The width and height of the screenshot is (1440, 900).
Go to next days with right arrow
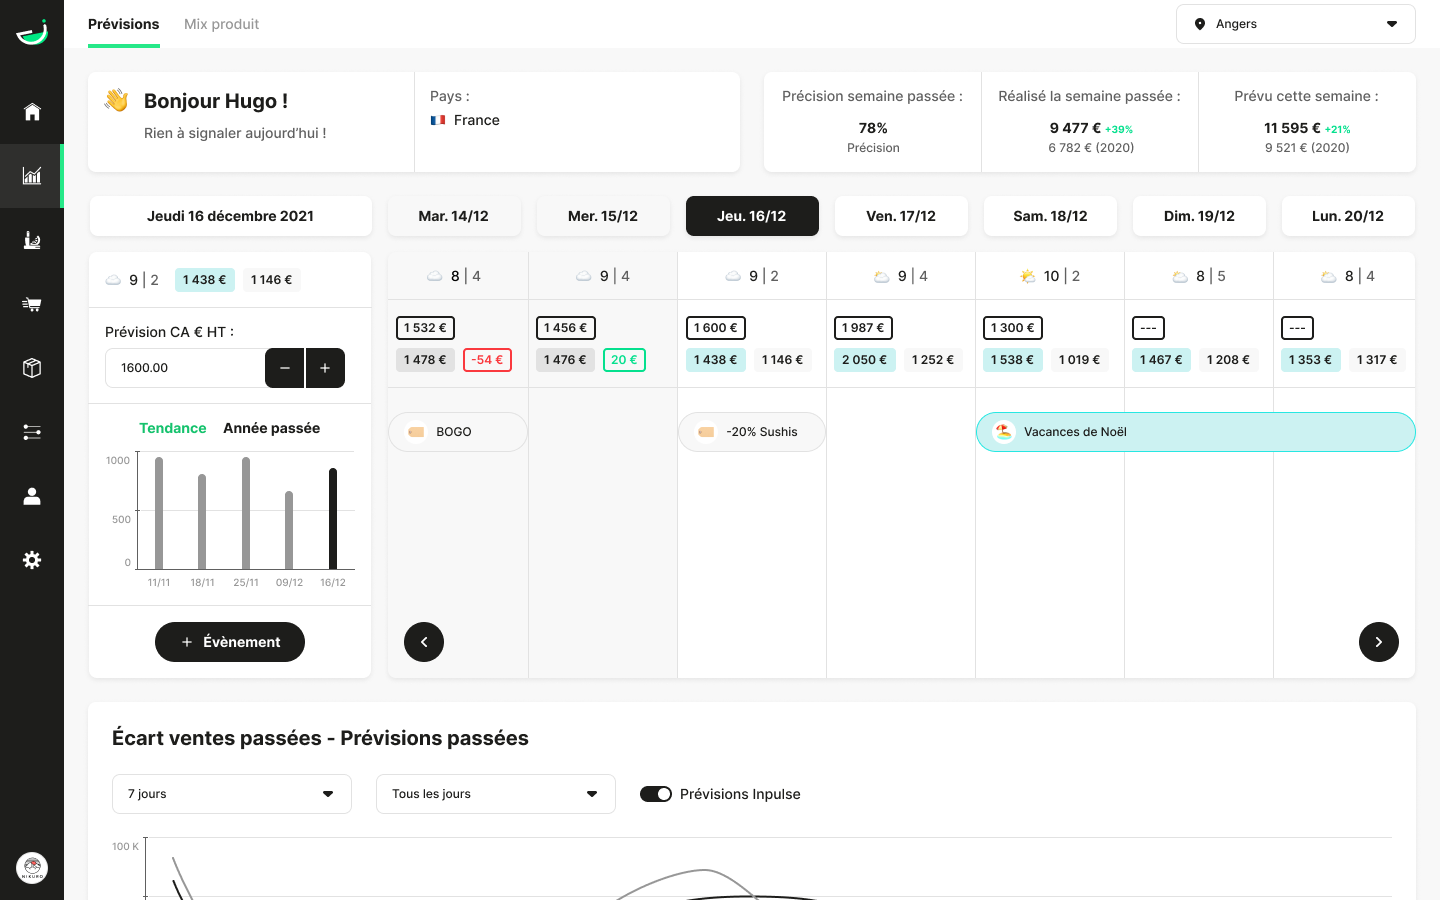pos(1378,642)
